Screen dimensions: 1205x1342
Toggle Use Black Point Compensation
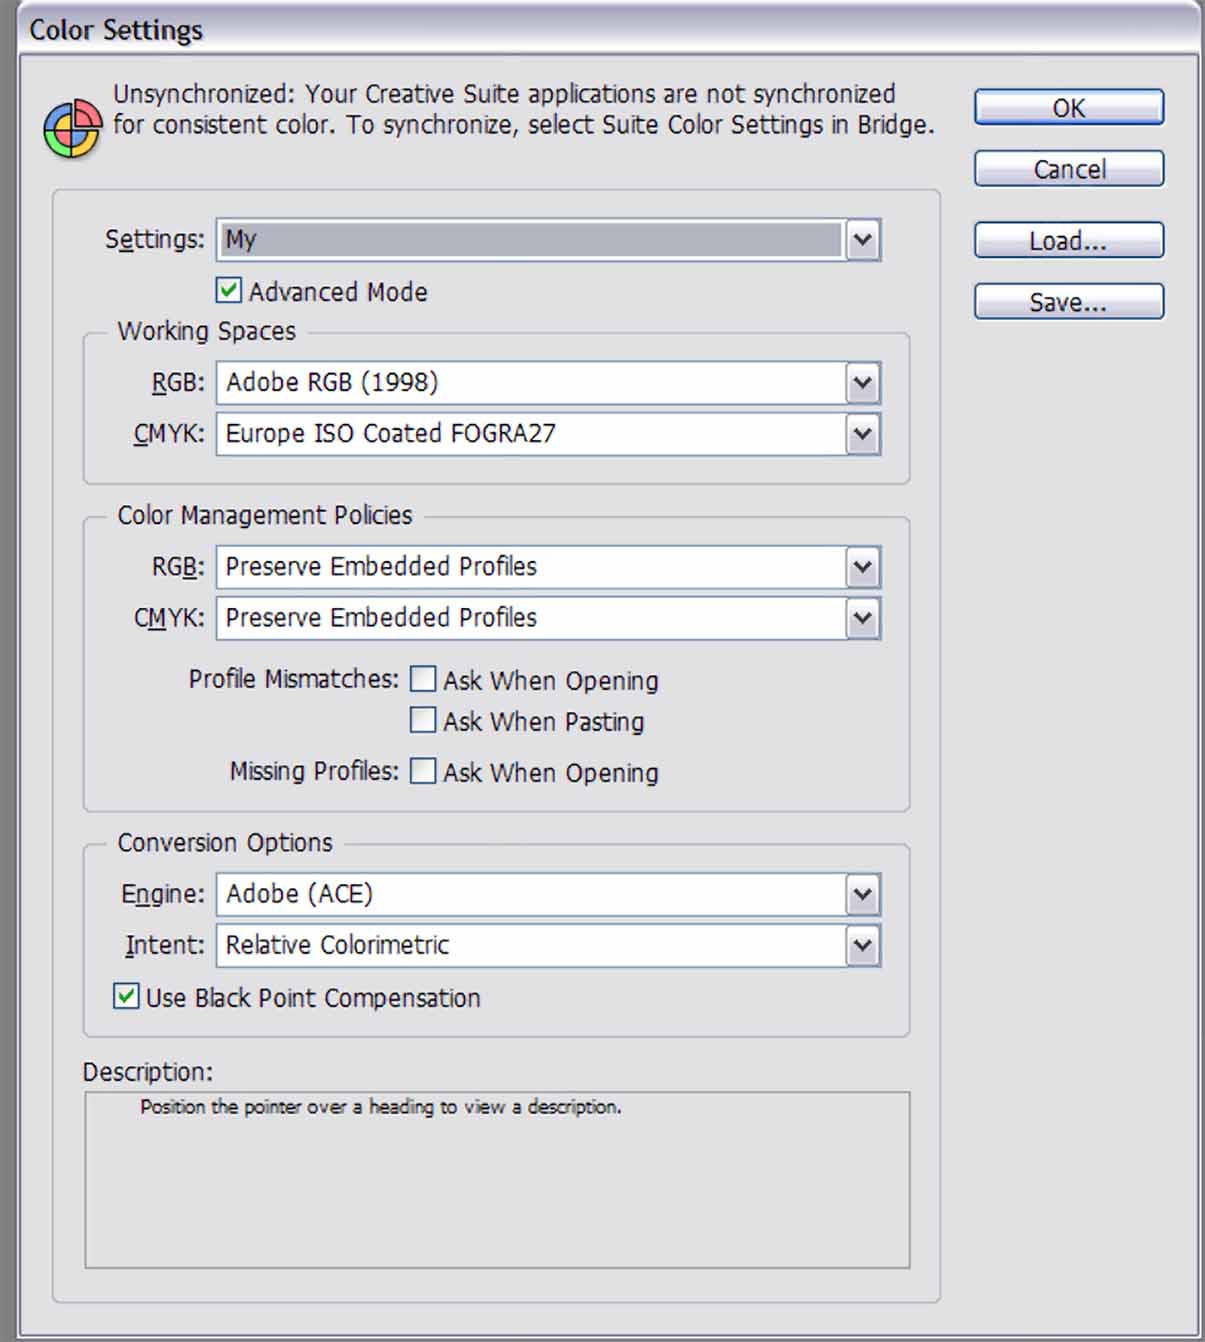pos(126,997)
